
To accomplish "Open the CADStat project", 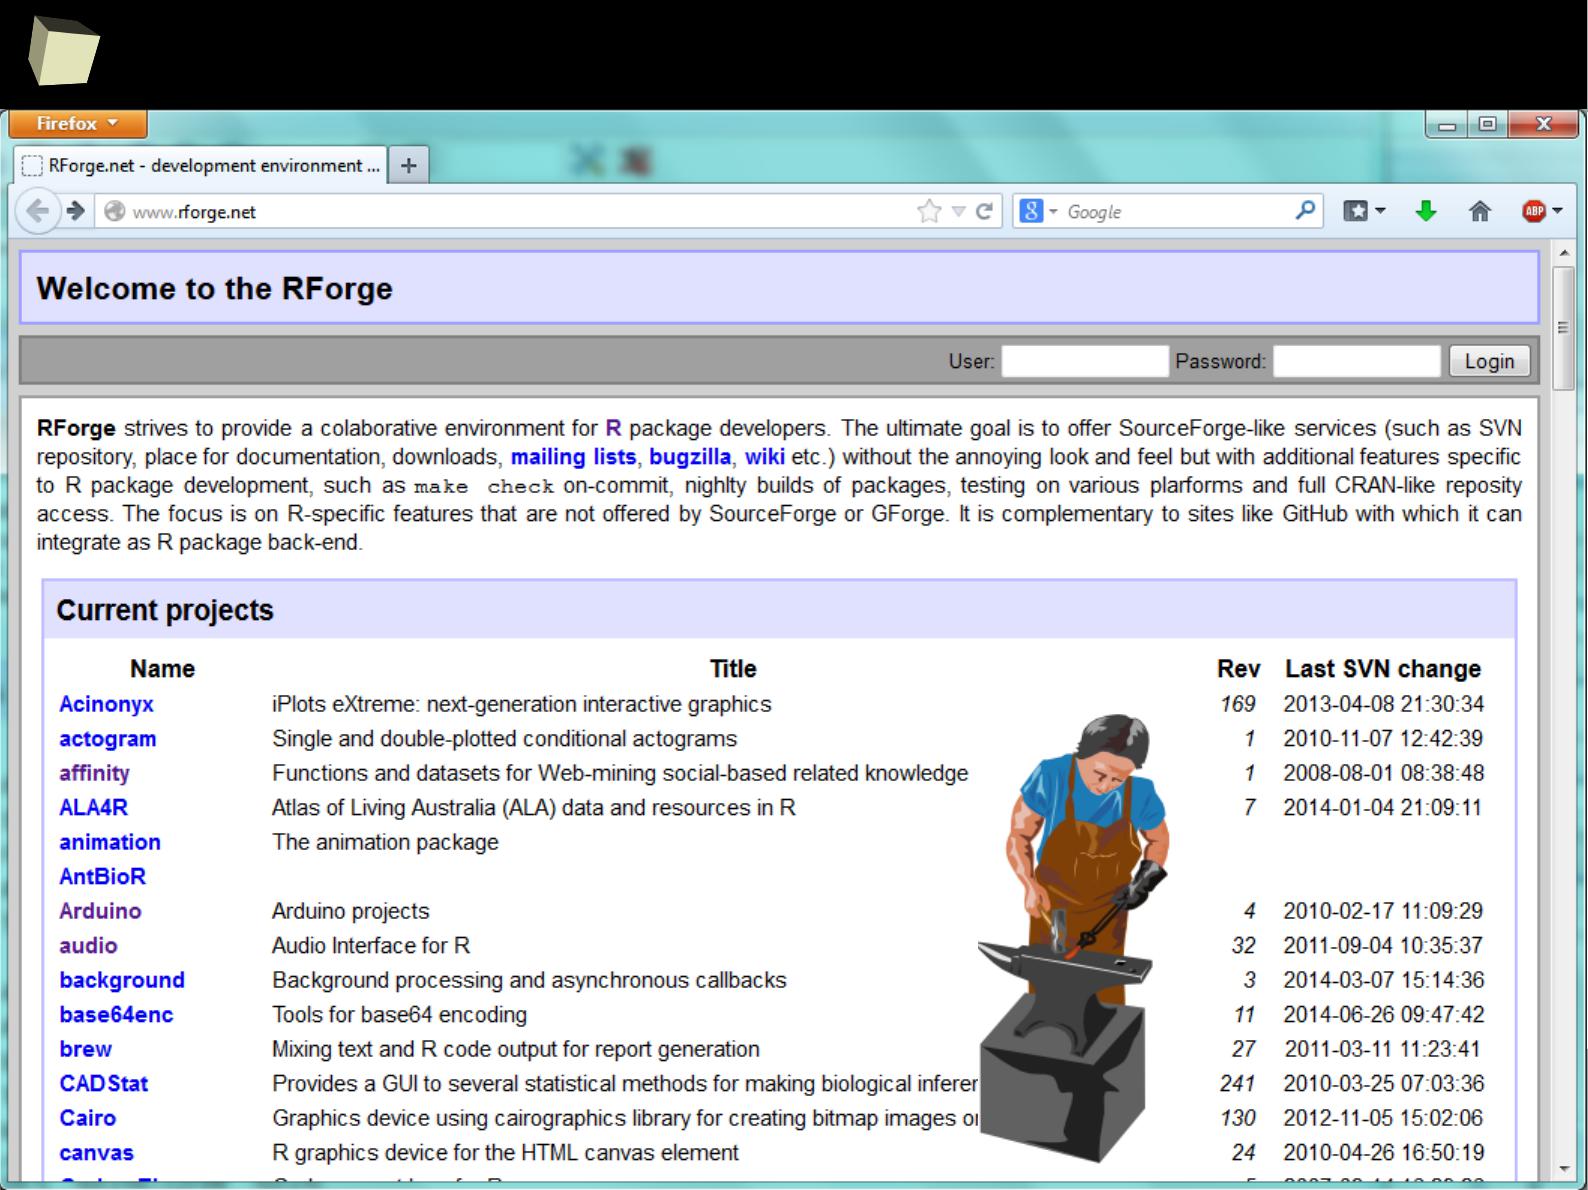I will pos(103,1083).
